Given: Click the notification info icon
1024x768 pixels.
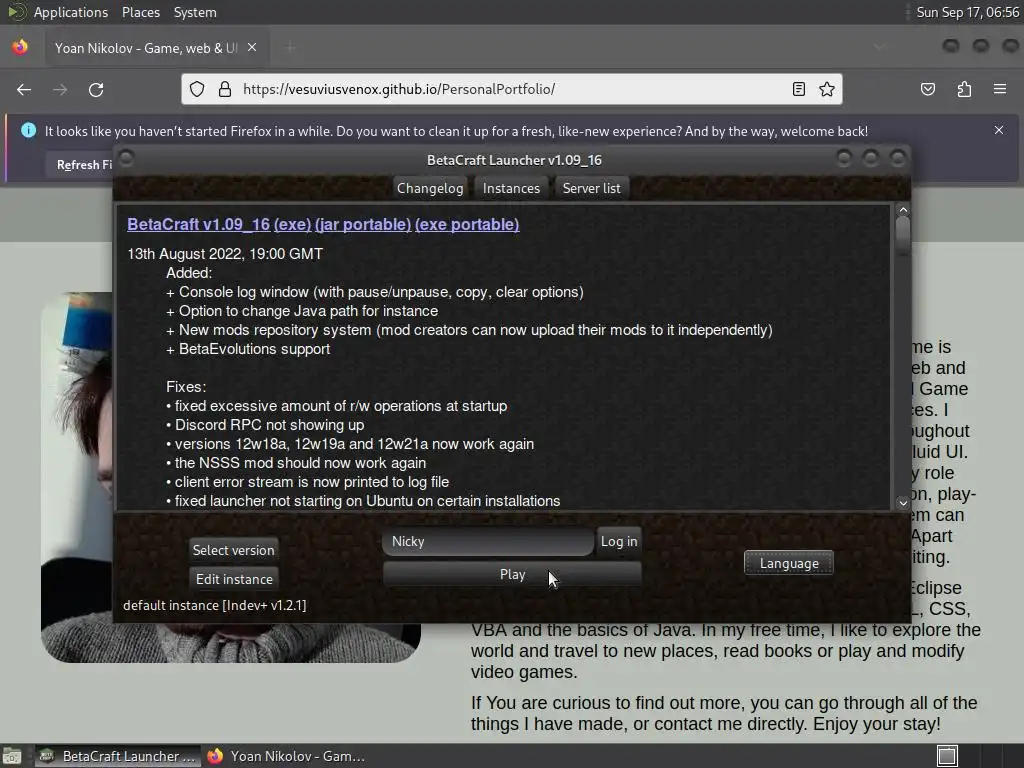Looking at the screenshot, I should click(28, 131).
